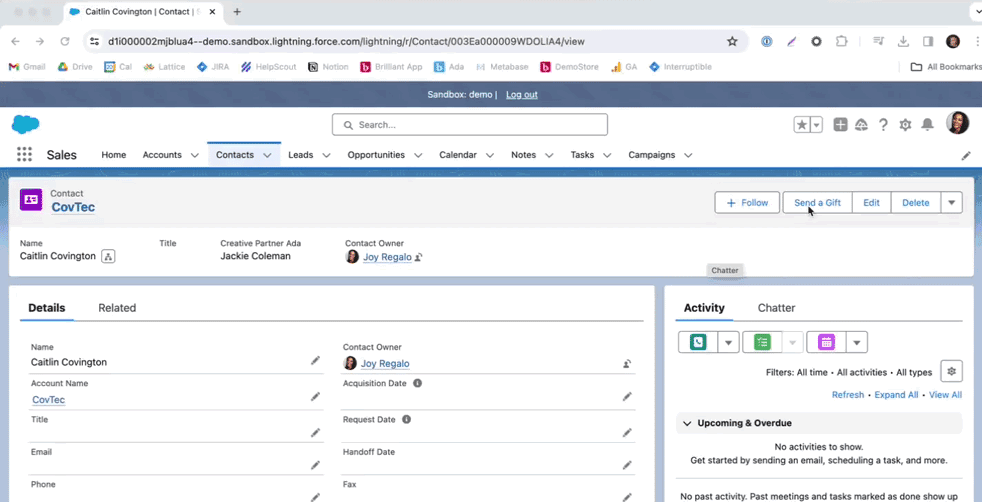Open the App Launcher grid icon

(24, 155)
